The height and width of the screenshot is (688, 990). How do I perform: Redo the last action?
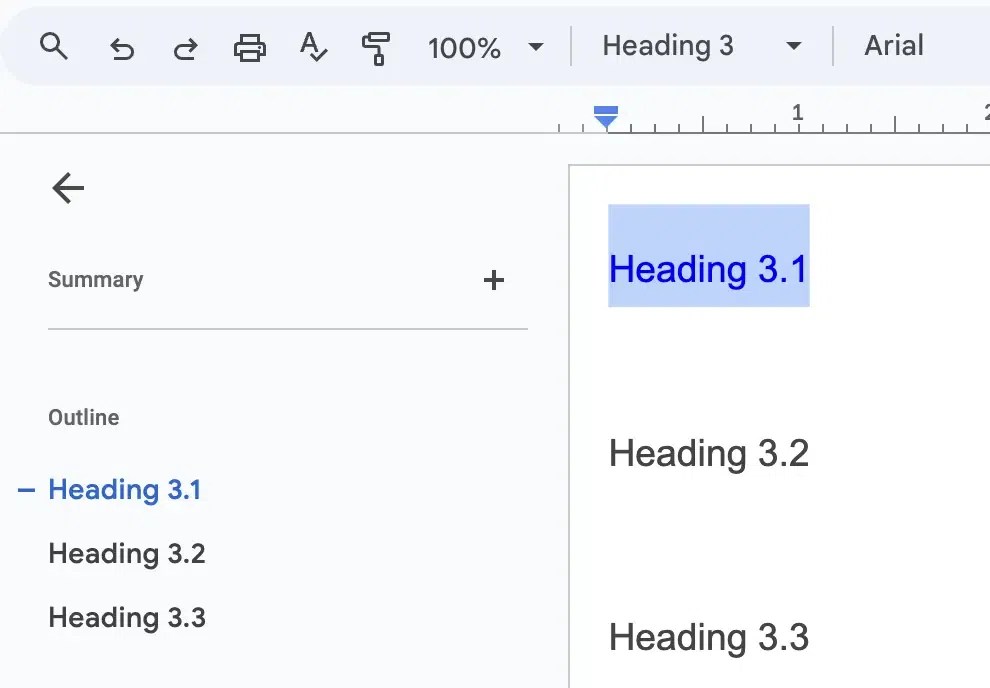(x=185, y=46)
